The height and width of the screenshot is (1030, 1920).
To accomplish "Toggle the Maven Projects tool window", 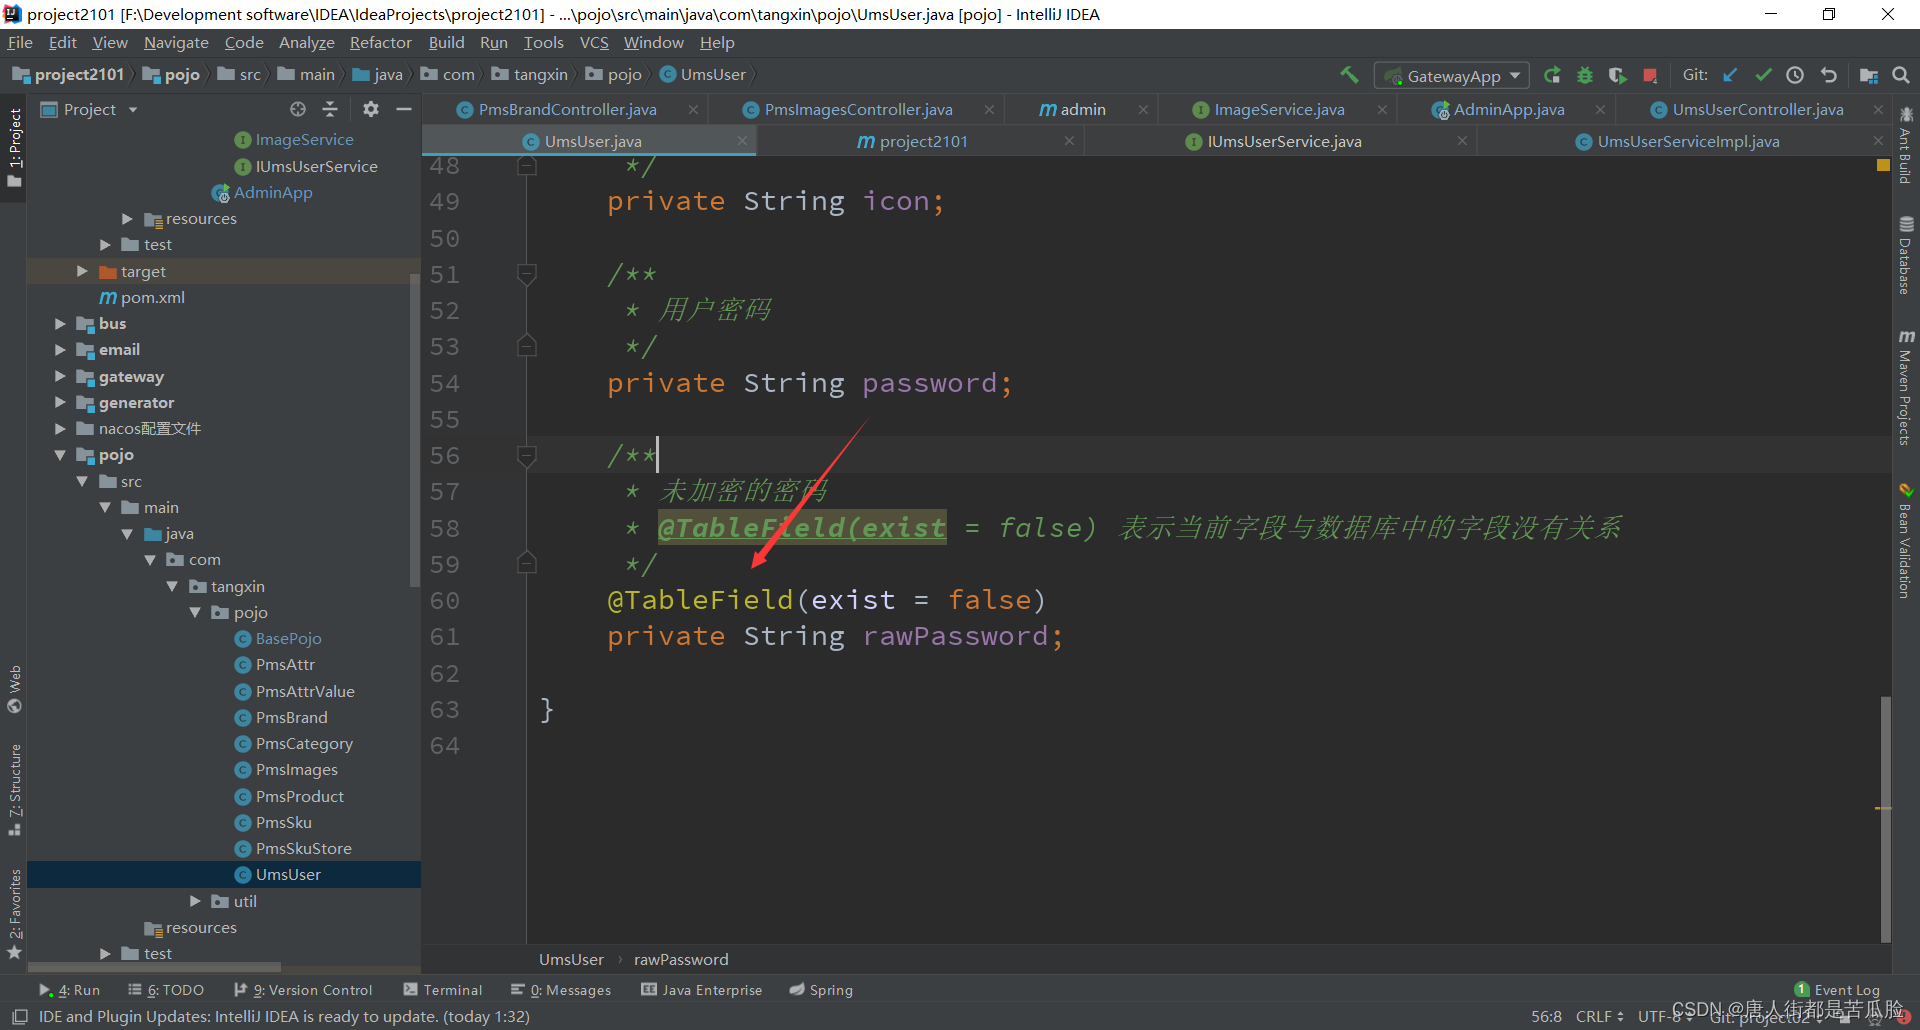I will [x=1906, y=388].
